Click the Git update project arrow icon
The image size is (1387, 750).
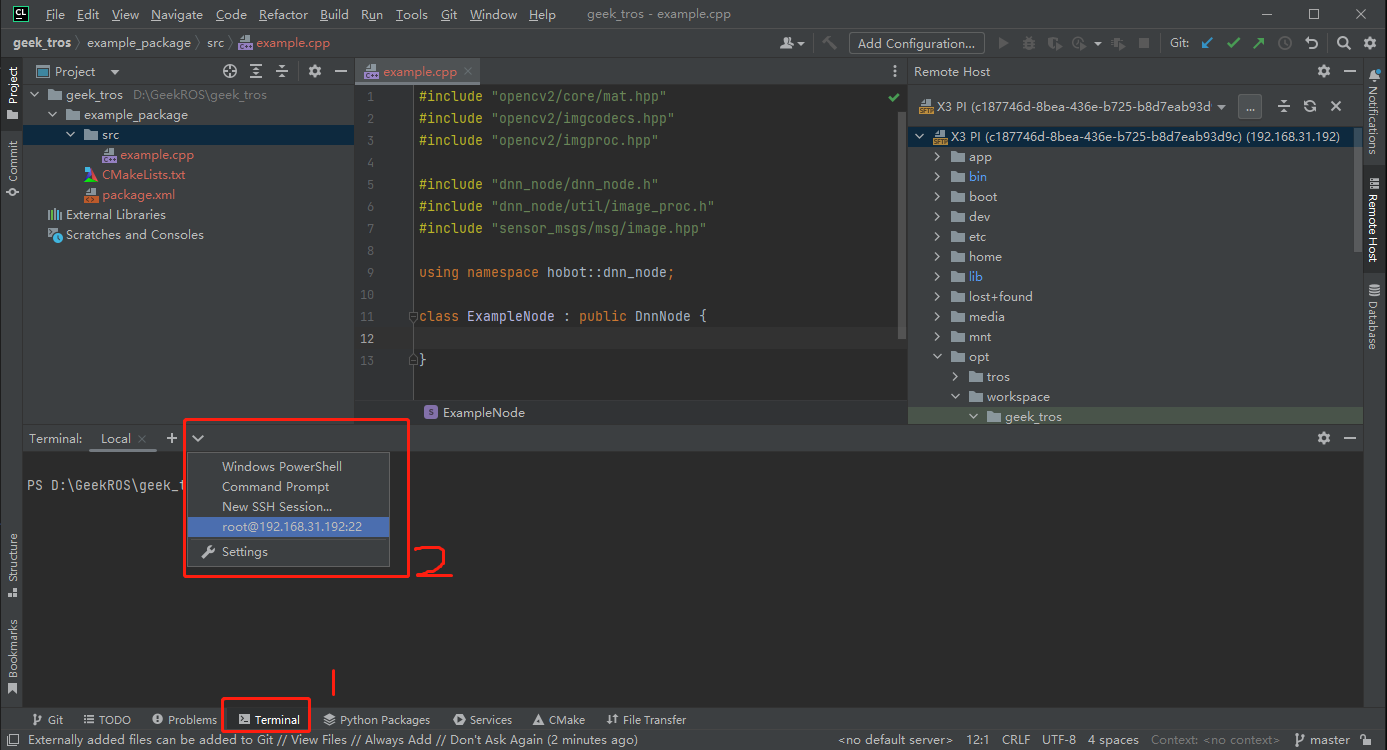[1207, 43]
